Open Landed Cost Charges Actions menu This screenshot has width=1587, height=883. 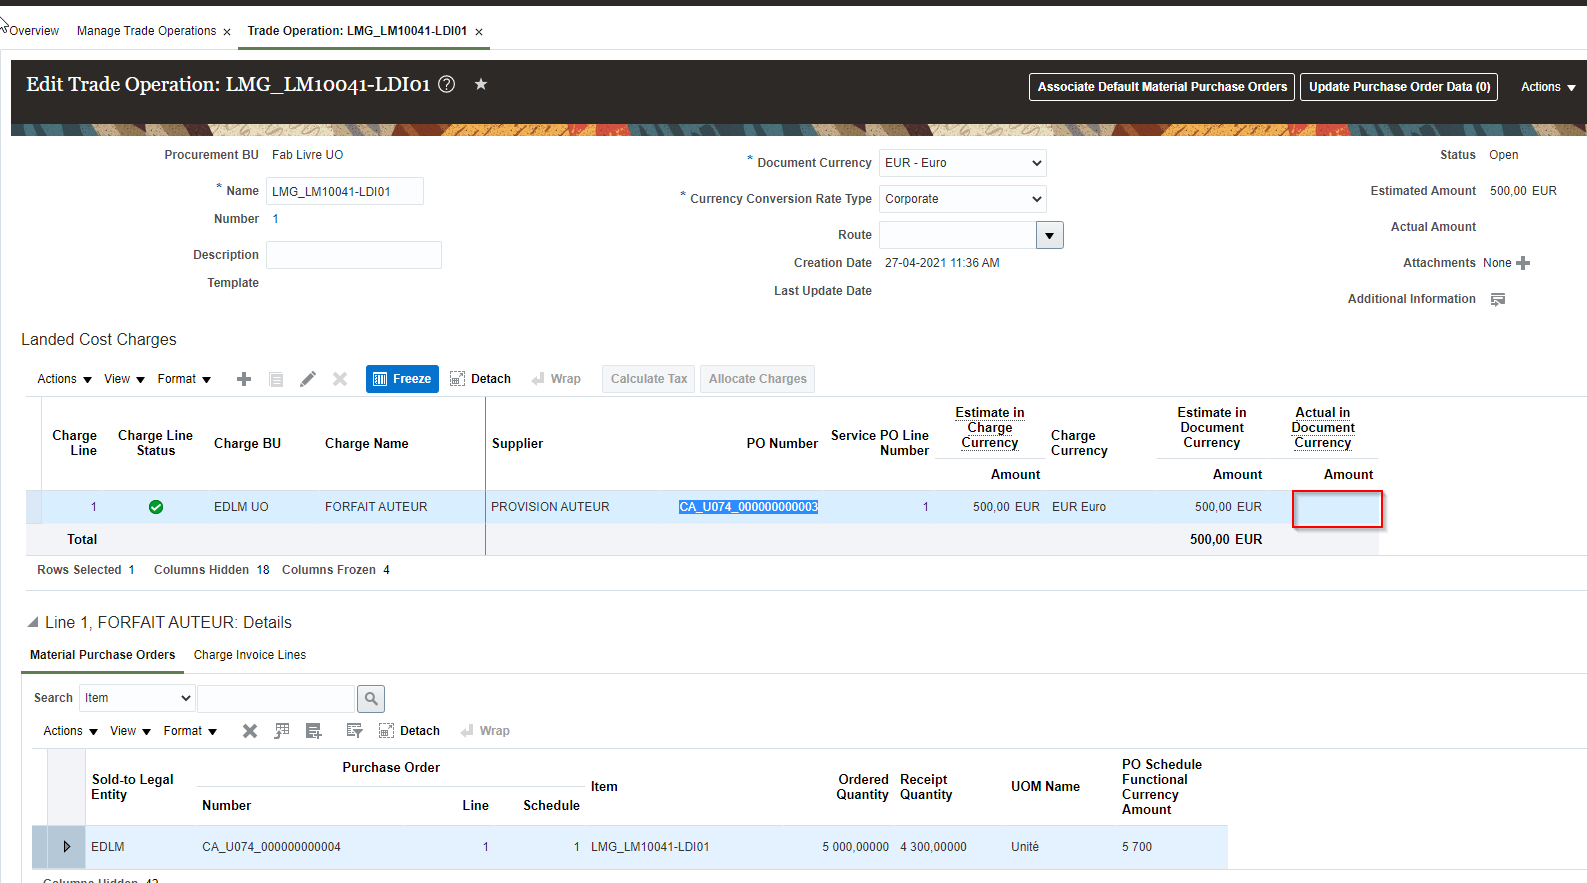coord(65,379)
